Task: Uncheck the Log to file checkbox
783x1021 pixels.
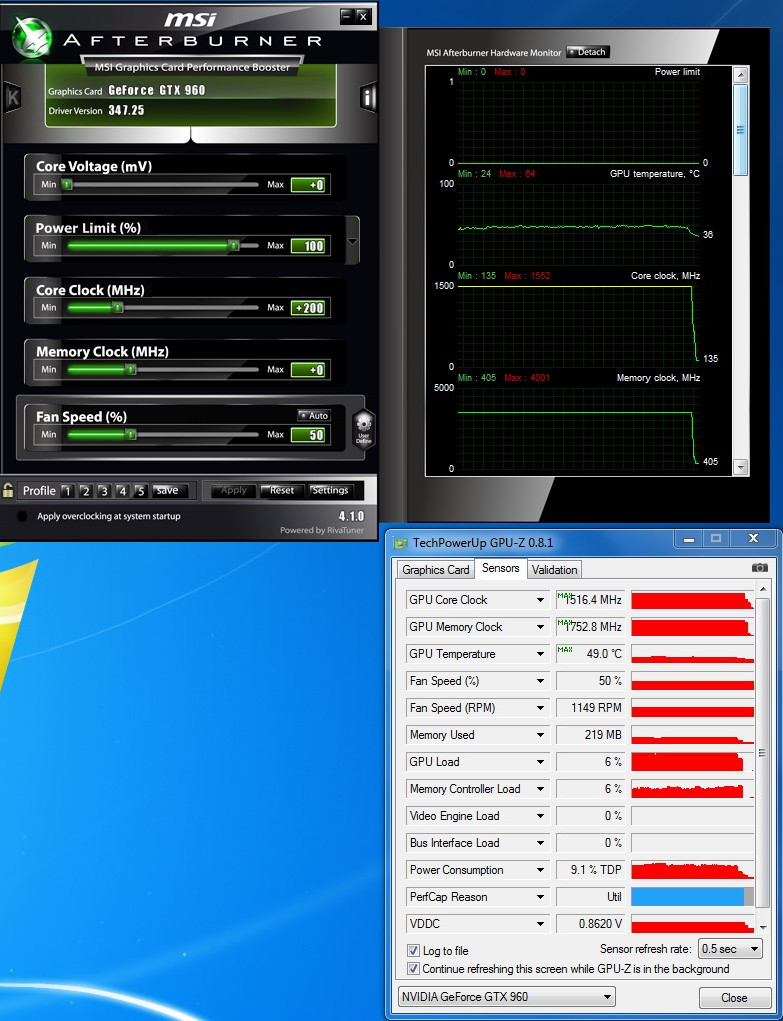Action: tap(414, 950)
